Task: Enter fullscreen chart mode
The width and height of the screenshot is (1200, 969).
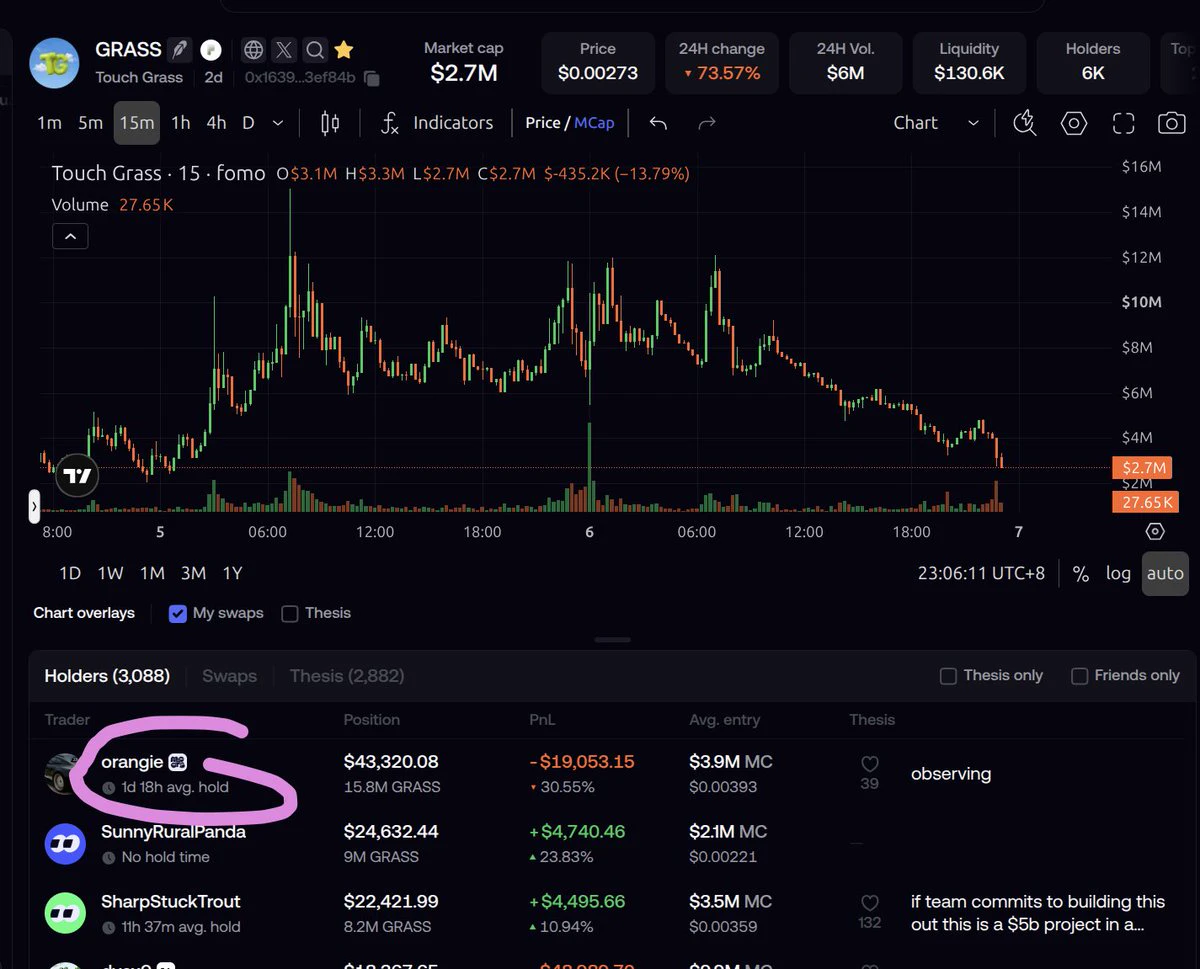Action: click(1124, 123)
